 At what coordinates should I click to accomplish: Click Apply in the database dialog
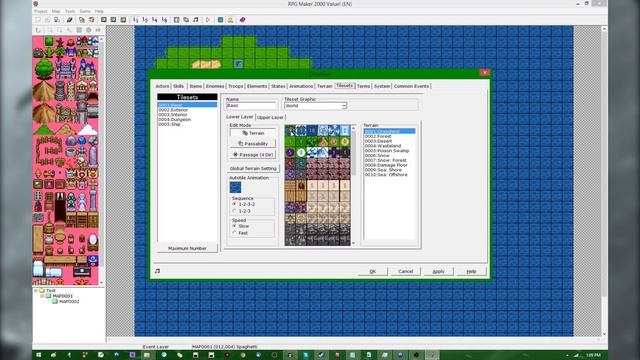[x=438, y=271]
